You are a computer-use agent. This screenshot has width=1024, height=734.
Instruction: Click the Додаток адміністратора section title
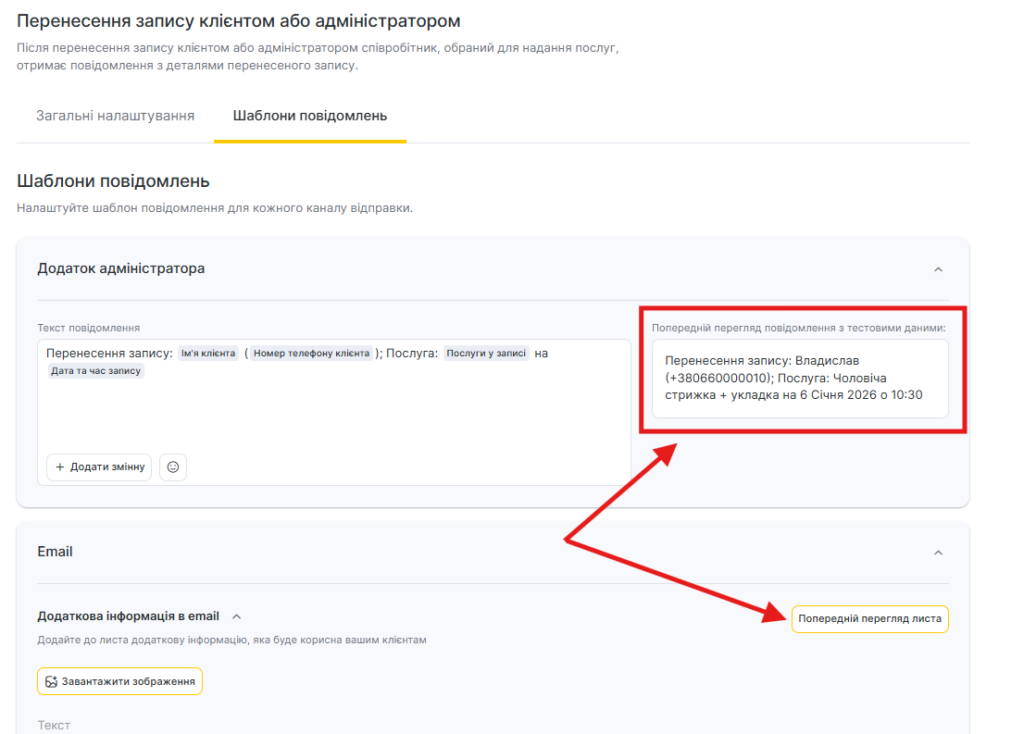pyautogui.click(x=121, y=268)
